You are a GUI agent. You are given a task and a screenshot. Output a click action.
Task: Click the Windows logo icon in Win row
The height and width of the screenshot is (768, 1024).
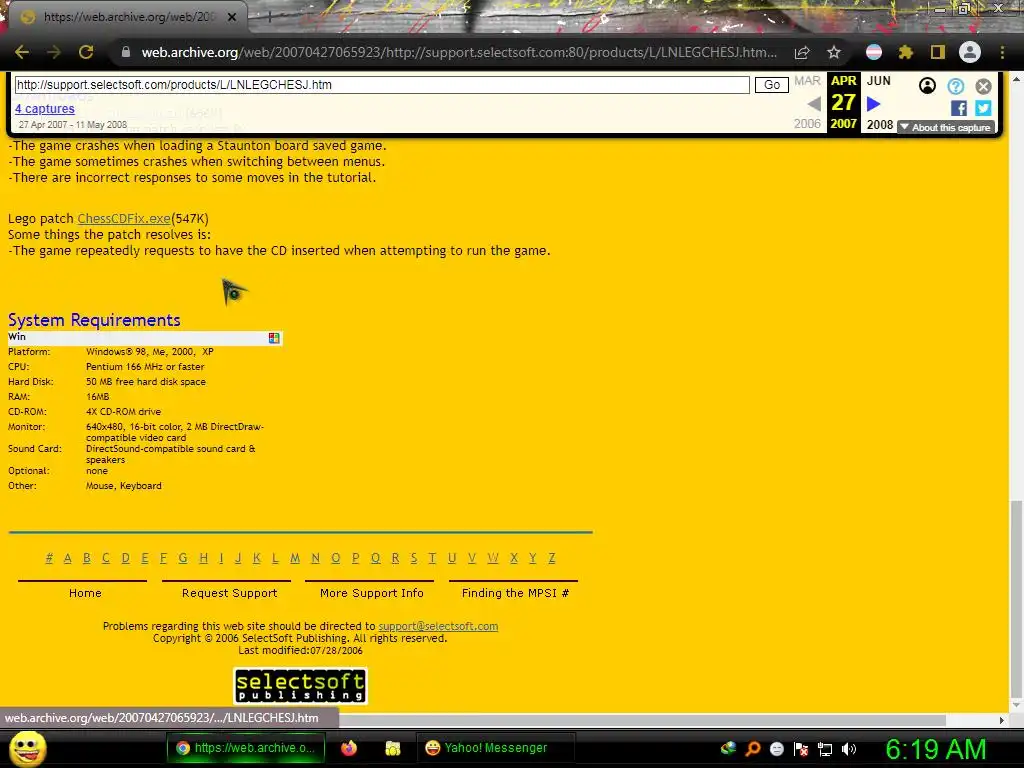[x=274, y=338]
